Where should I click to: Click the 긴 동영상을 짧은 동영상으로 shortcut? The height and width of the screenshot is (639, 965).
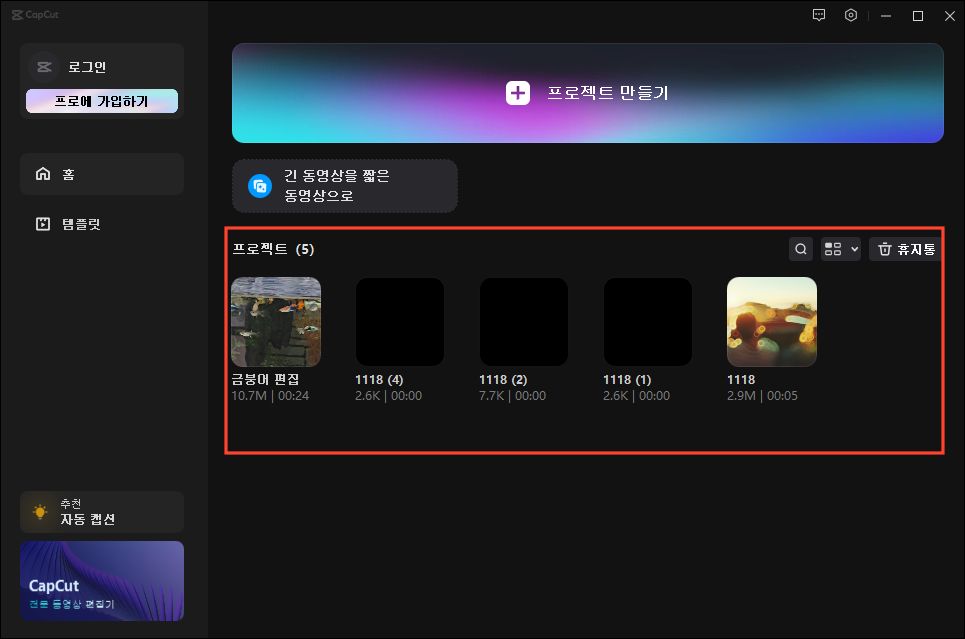tap(344, 186)
